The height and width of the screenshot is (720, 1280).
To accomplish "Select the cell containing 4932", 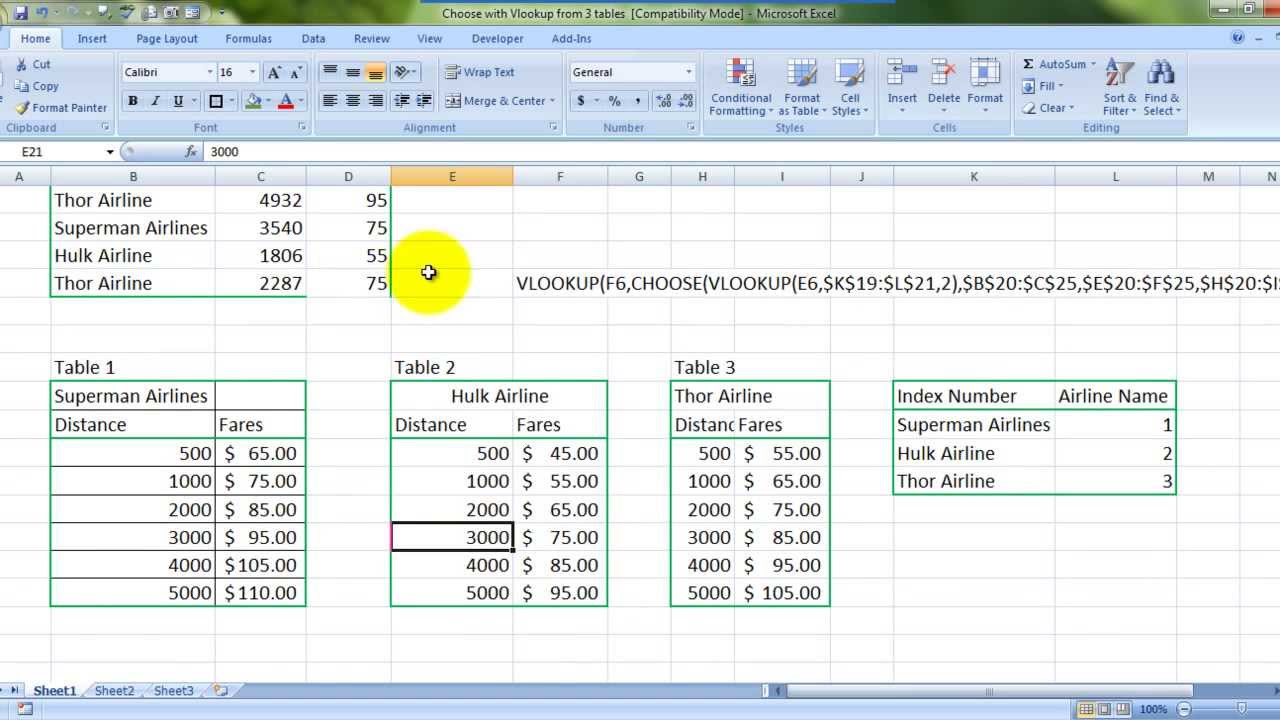I will coord(260,200).
